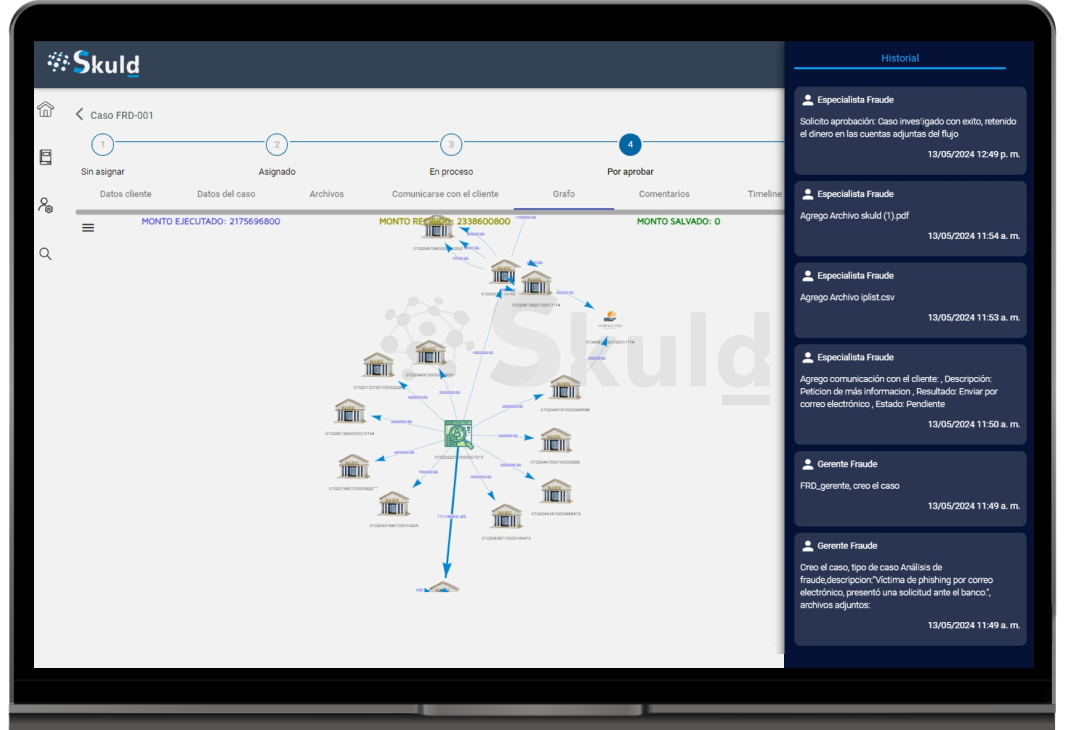Open the hamburger menu above the graph
The image size is (1065, 730).
tap(88, 228)
